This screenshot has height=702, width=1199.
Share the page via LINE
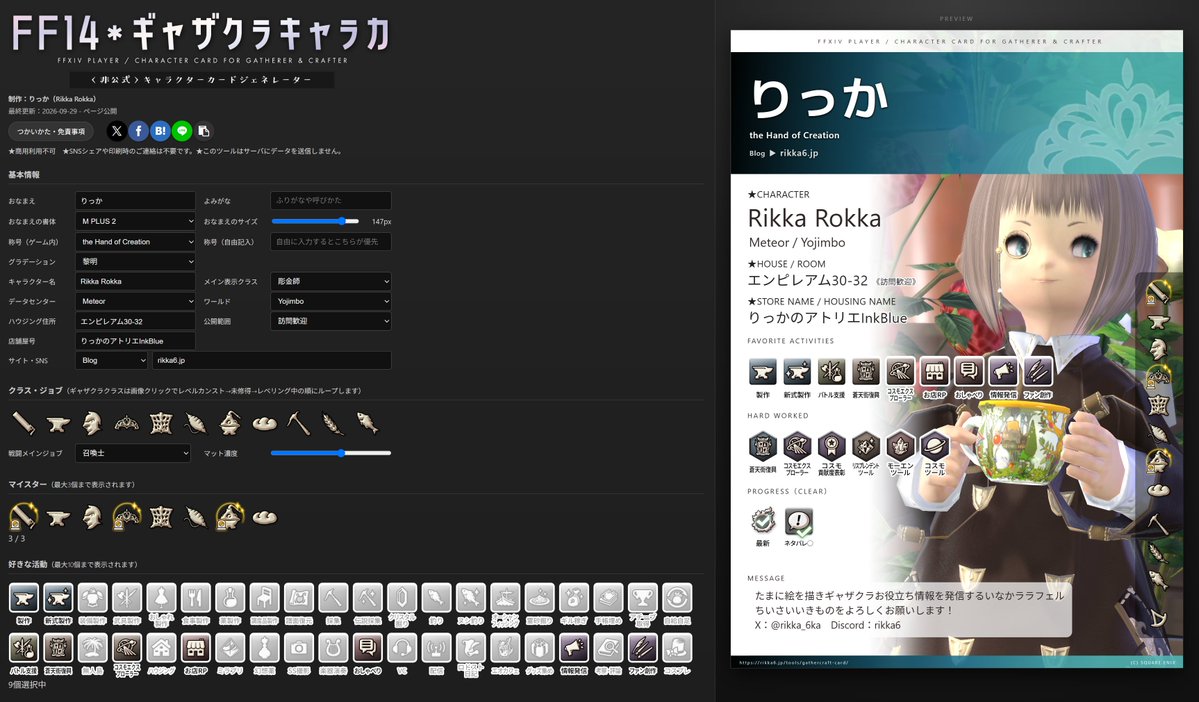[182, 131]
